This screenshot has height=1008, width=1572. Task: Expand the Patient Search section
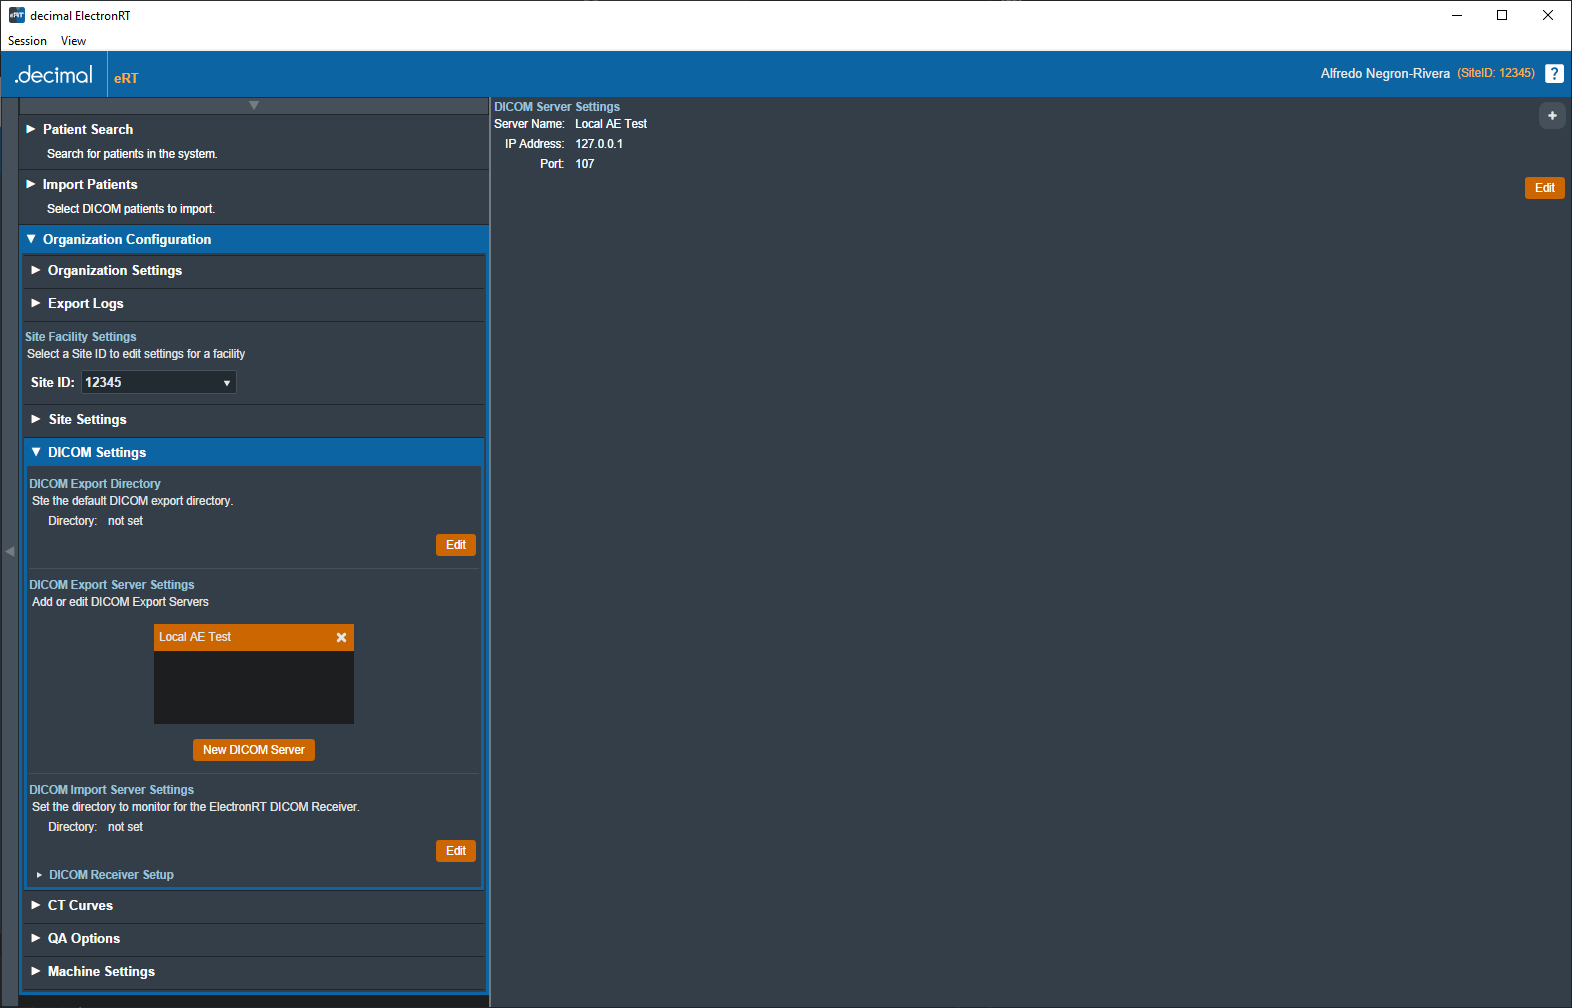click(88, 130)
